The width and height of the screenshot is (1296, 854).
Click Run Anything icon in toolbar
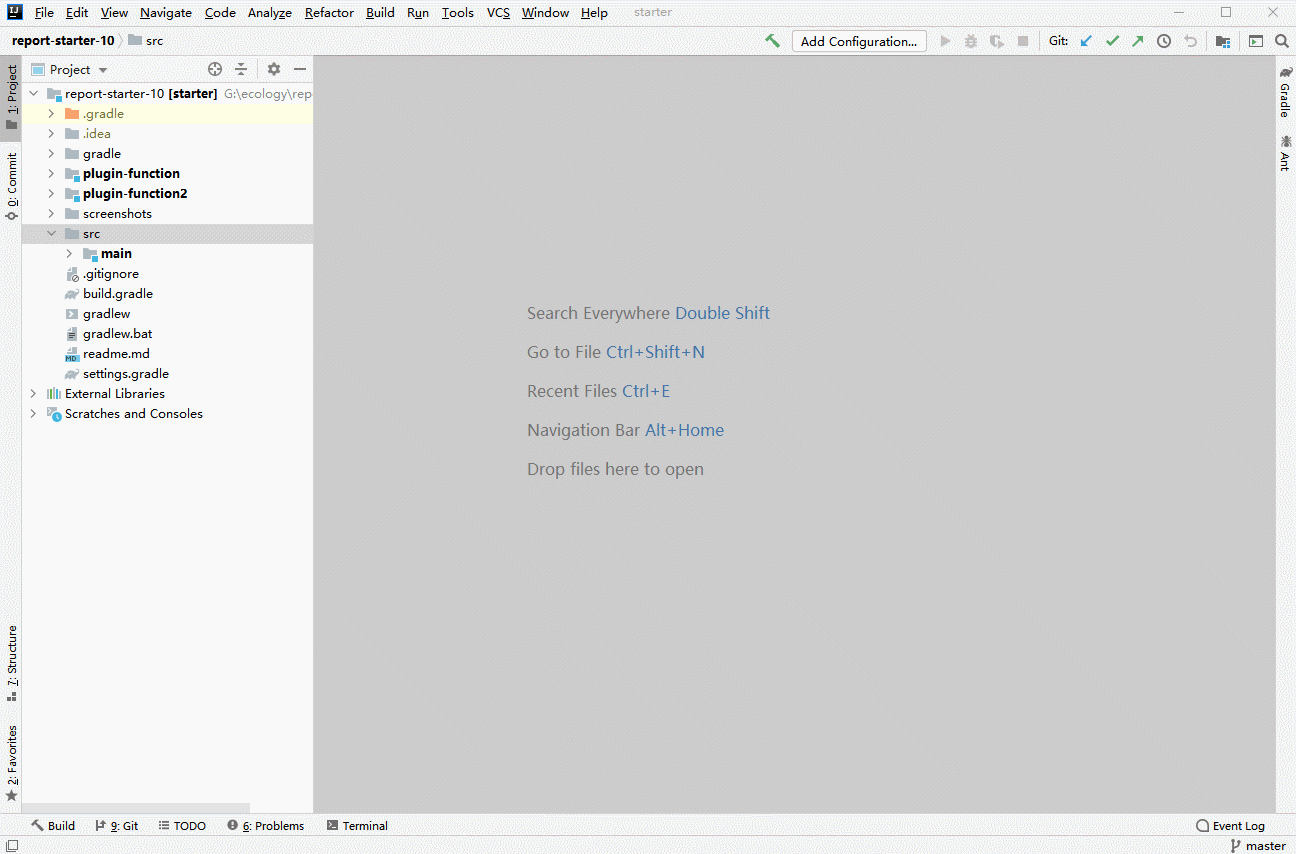1256,41
